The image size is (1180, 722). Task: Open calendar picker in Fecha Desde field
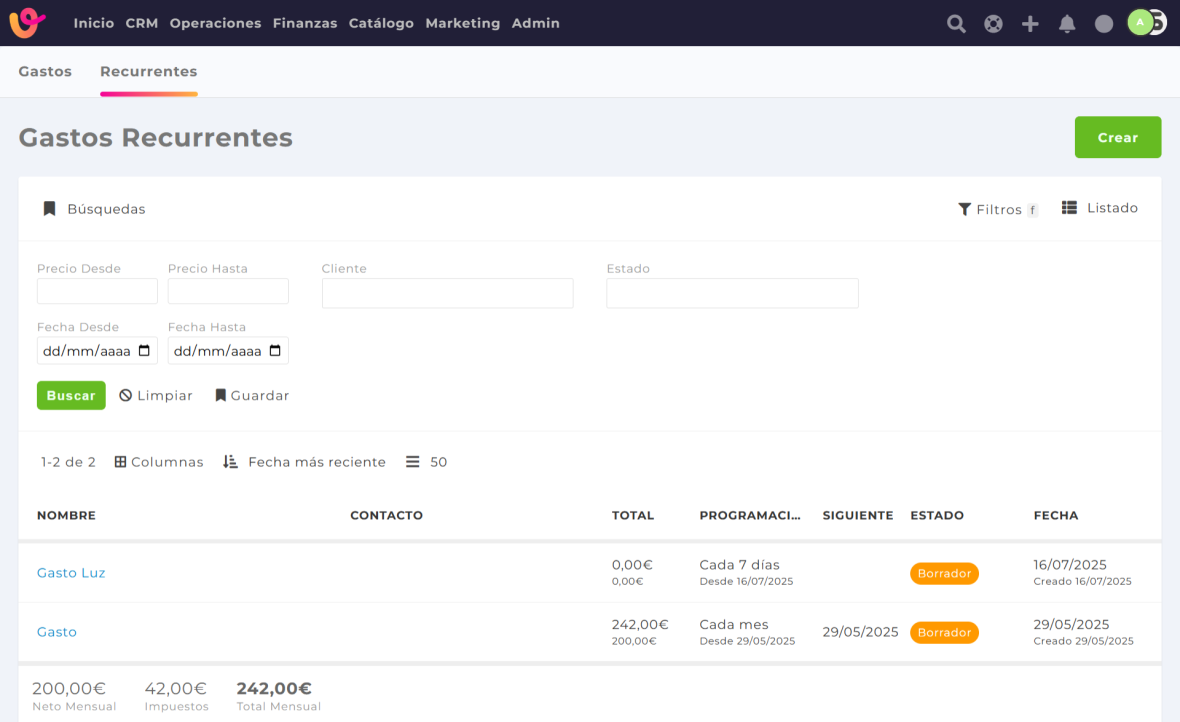point(145,351)
